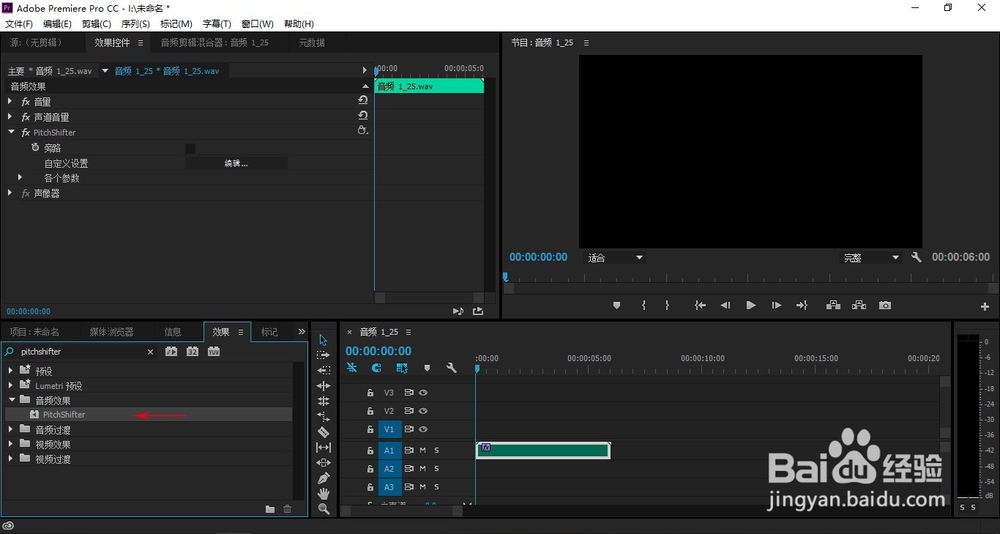The height and width of the screenshot is (534, 1000).
Task: Collapse the 音频效果 folder
Action: (11, 400)
